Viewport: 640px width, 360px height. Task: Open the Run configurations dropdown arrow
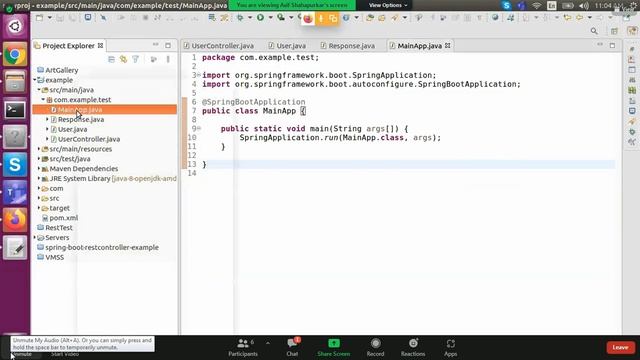270,18
